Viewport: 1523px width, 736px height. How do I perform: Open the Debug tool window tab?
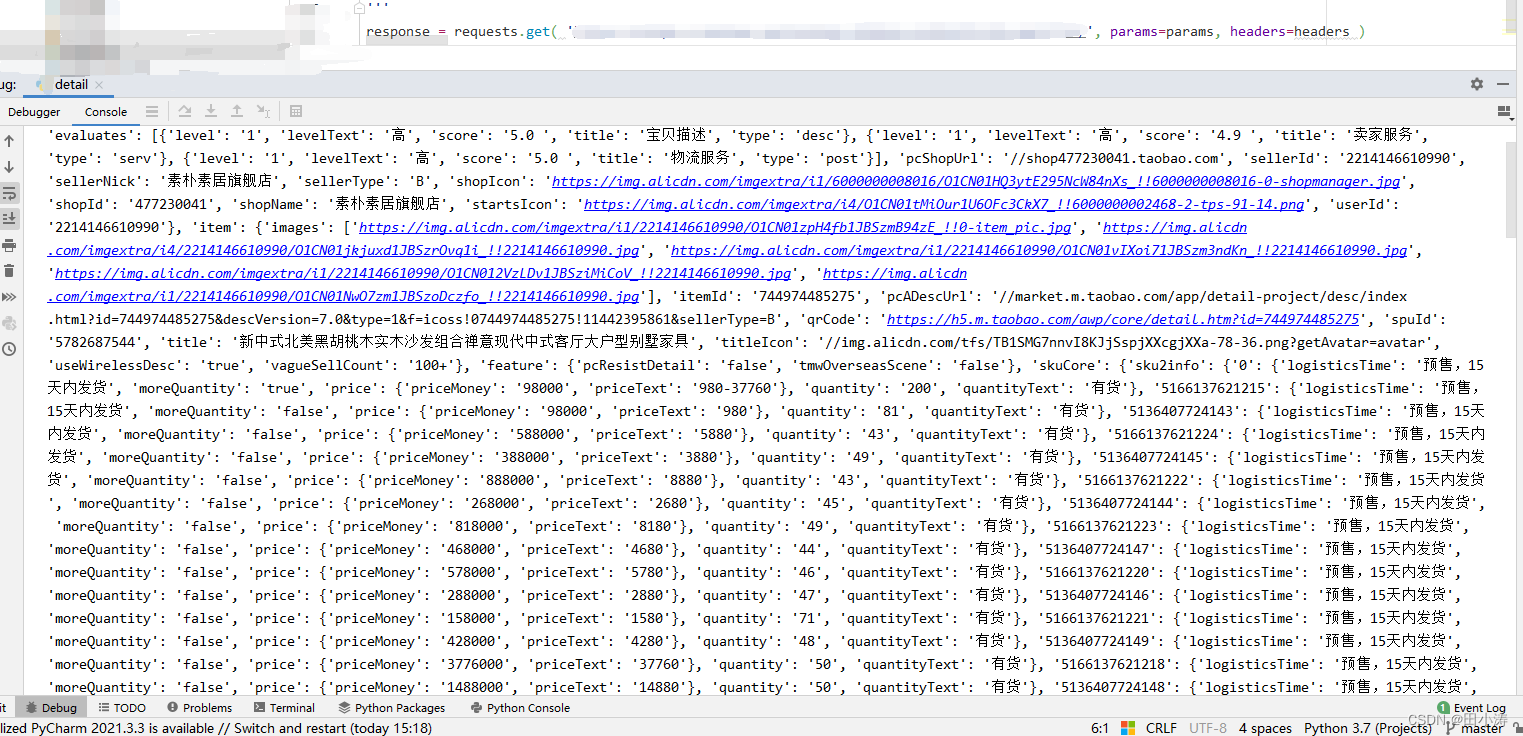click(x=50, y=707)
